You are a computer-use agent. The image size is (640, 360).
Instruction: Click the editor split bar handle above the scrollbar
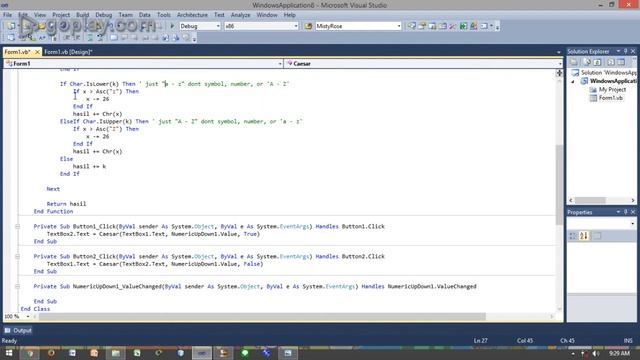(559, 73)
